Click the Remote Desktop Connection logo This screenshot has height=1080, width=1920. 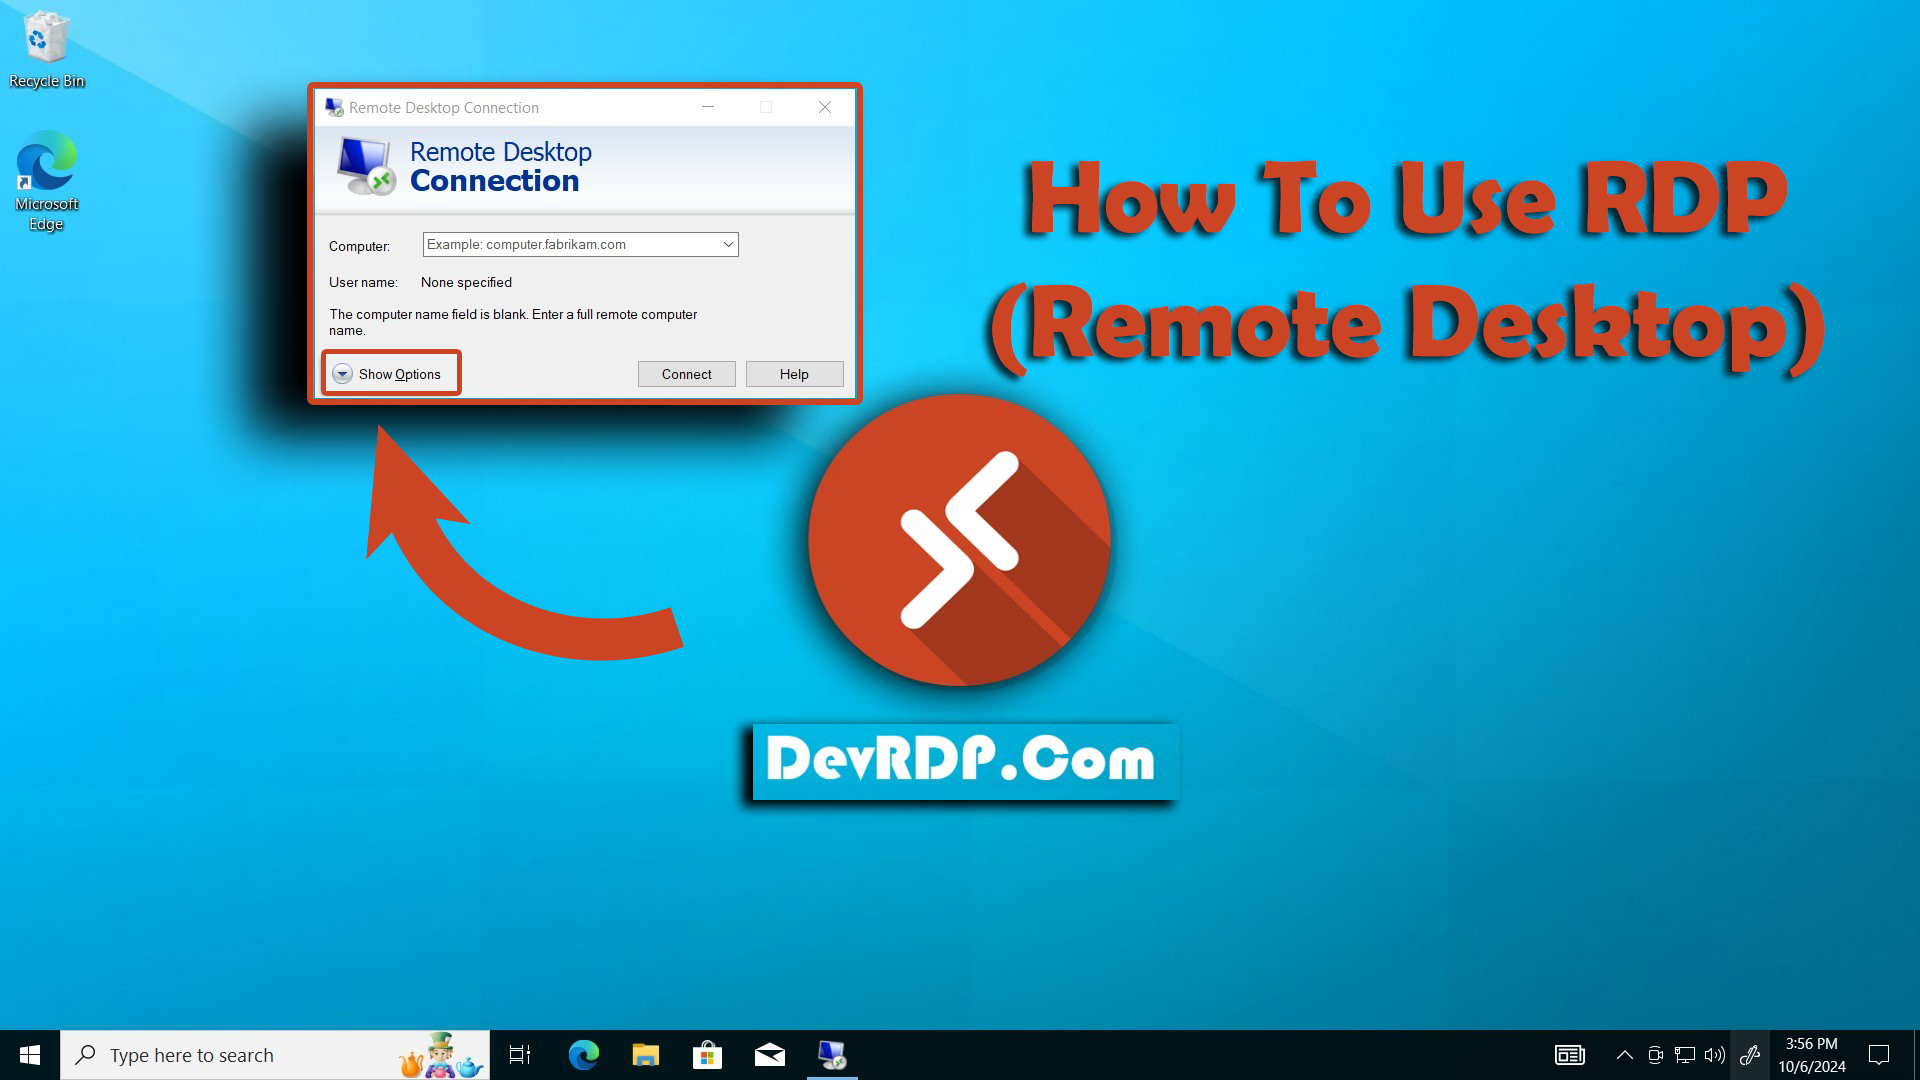[367, 165]
